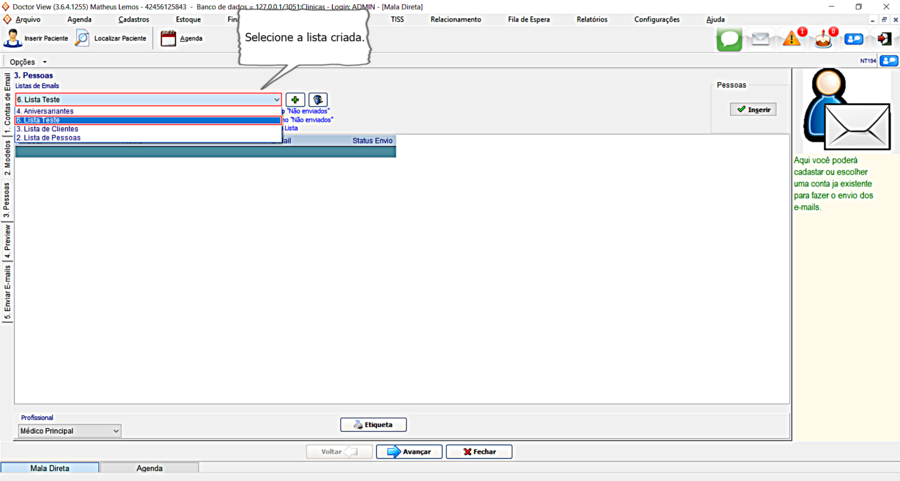Open the Relatórios menu
Screen dimensions: 900x481
591,19
